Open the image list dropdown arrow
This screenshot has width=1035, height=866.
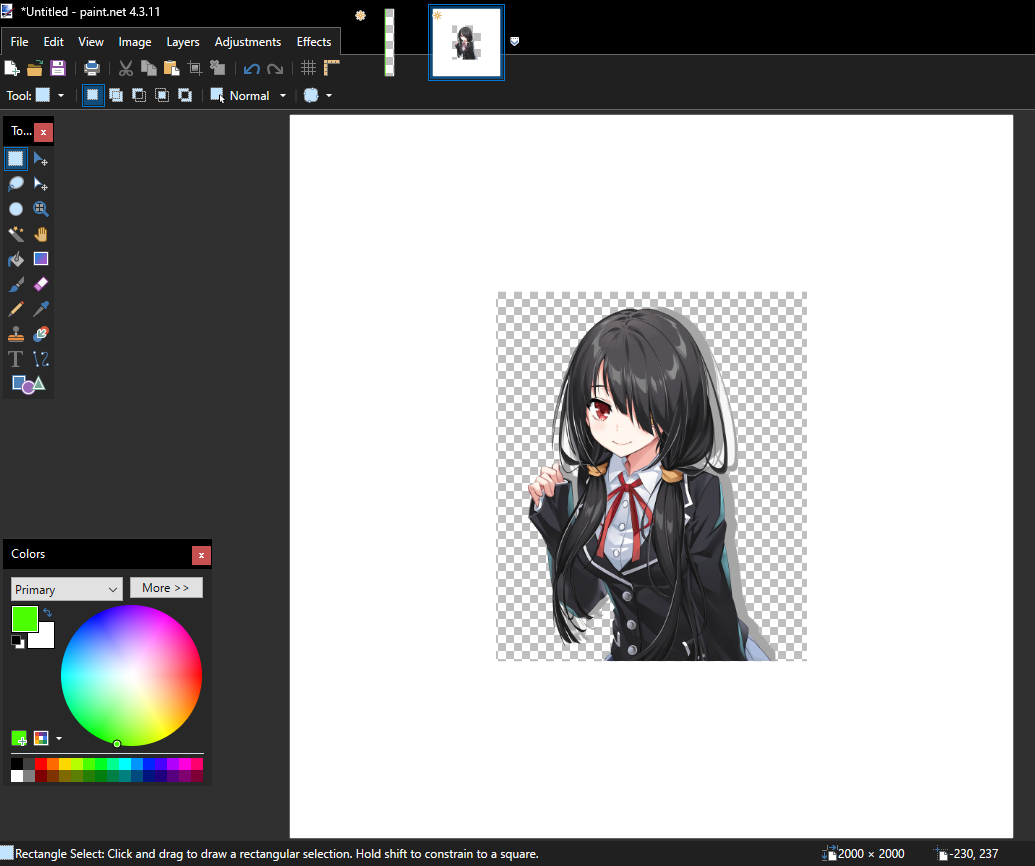tap(515, 42)
